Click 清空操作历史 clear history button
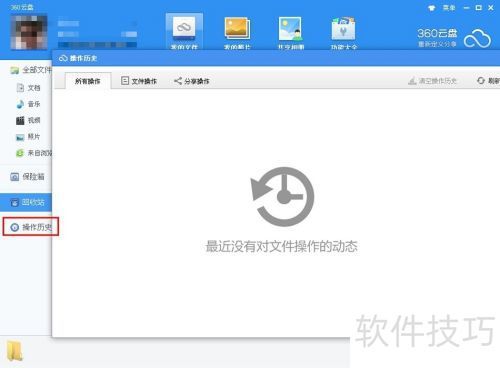This screenshot has width=500, height=368. click(432, 81)
